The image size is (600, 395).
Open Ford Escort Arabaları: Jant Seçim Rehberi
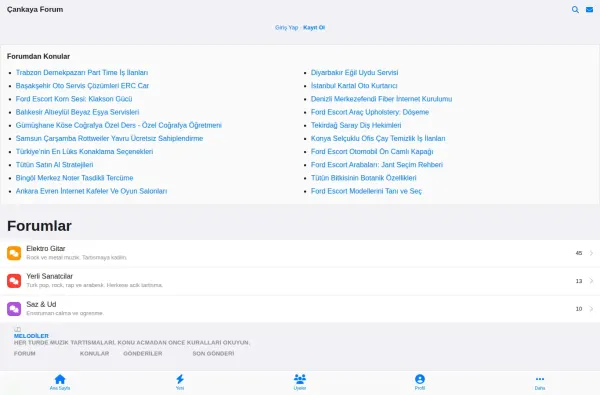[377, 165]
